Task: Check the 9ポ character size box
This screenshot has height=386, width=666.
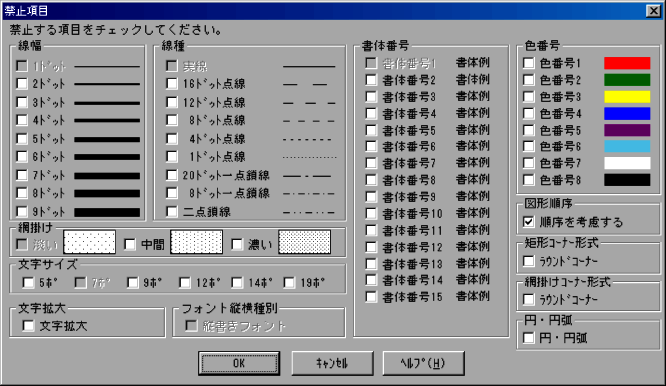Action: coord(133,282)
